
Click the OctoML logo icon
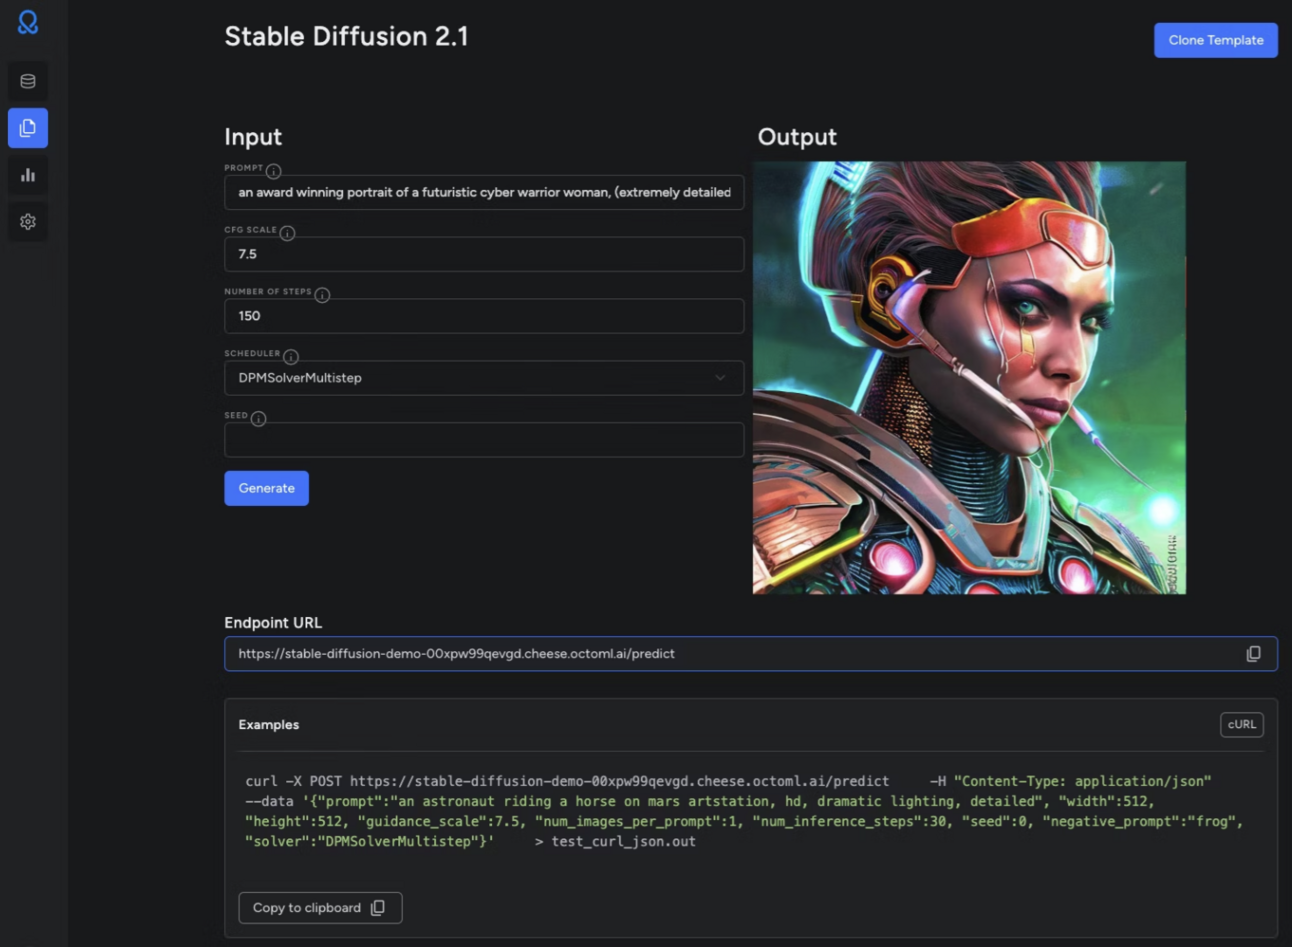pyautogui.click(x=28, y=22)
